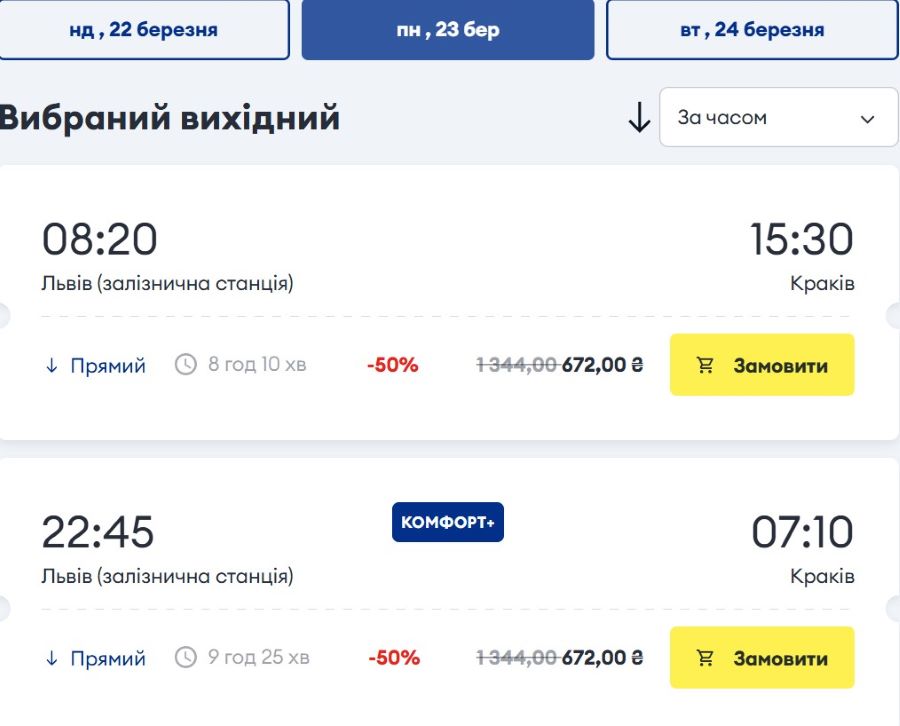Open the За часом sorting dropdown
Image resolution: width=900 pixels, height=726 pixels.
778,117
